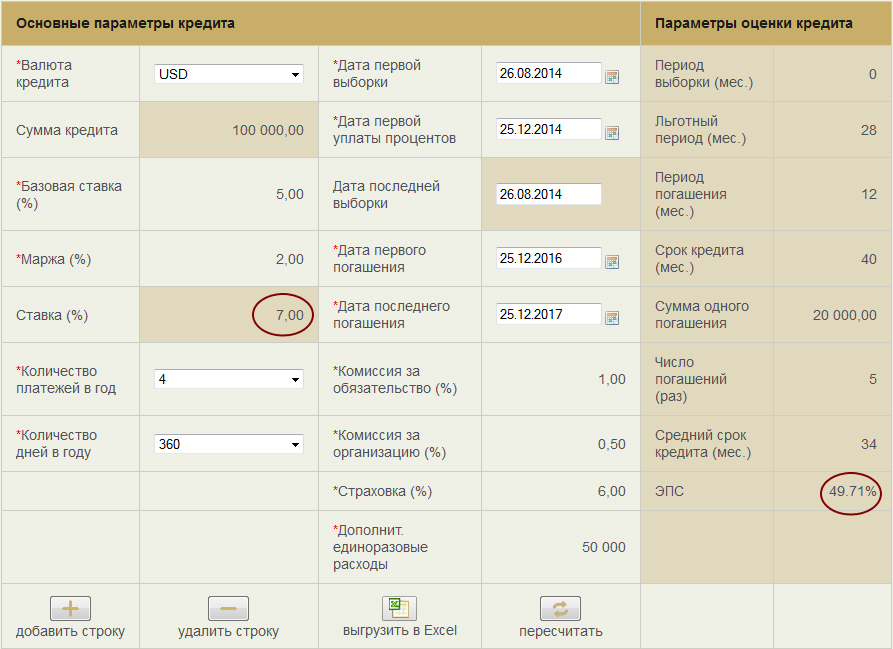
Task: Click the 'пересчитать' label
Action: [x=561, y=631]
